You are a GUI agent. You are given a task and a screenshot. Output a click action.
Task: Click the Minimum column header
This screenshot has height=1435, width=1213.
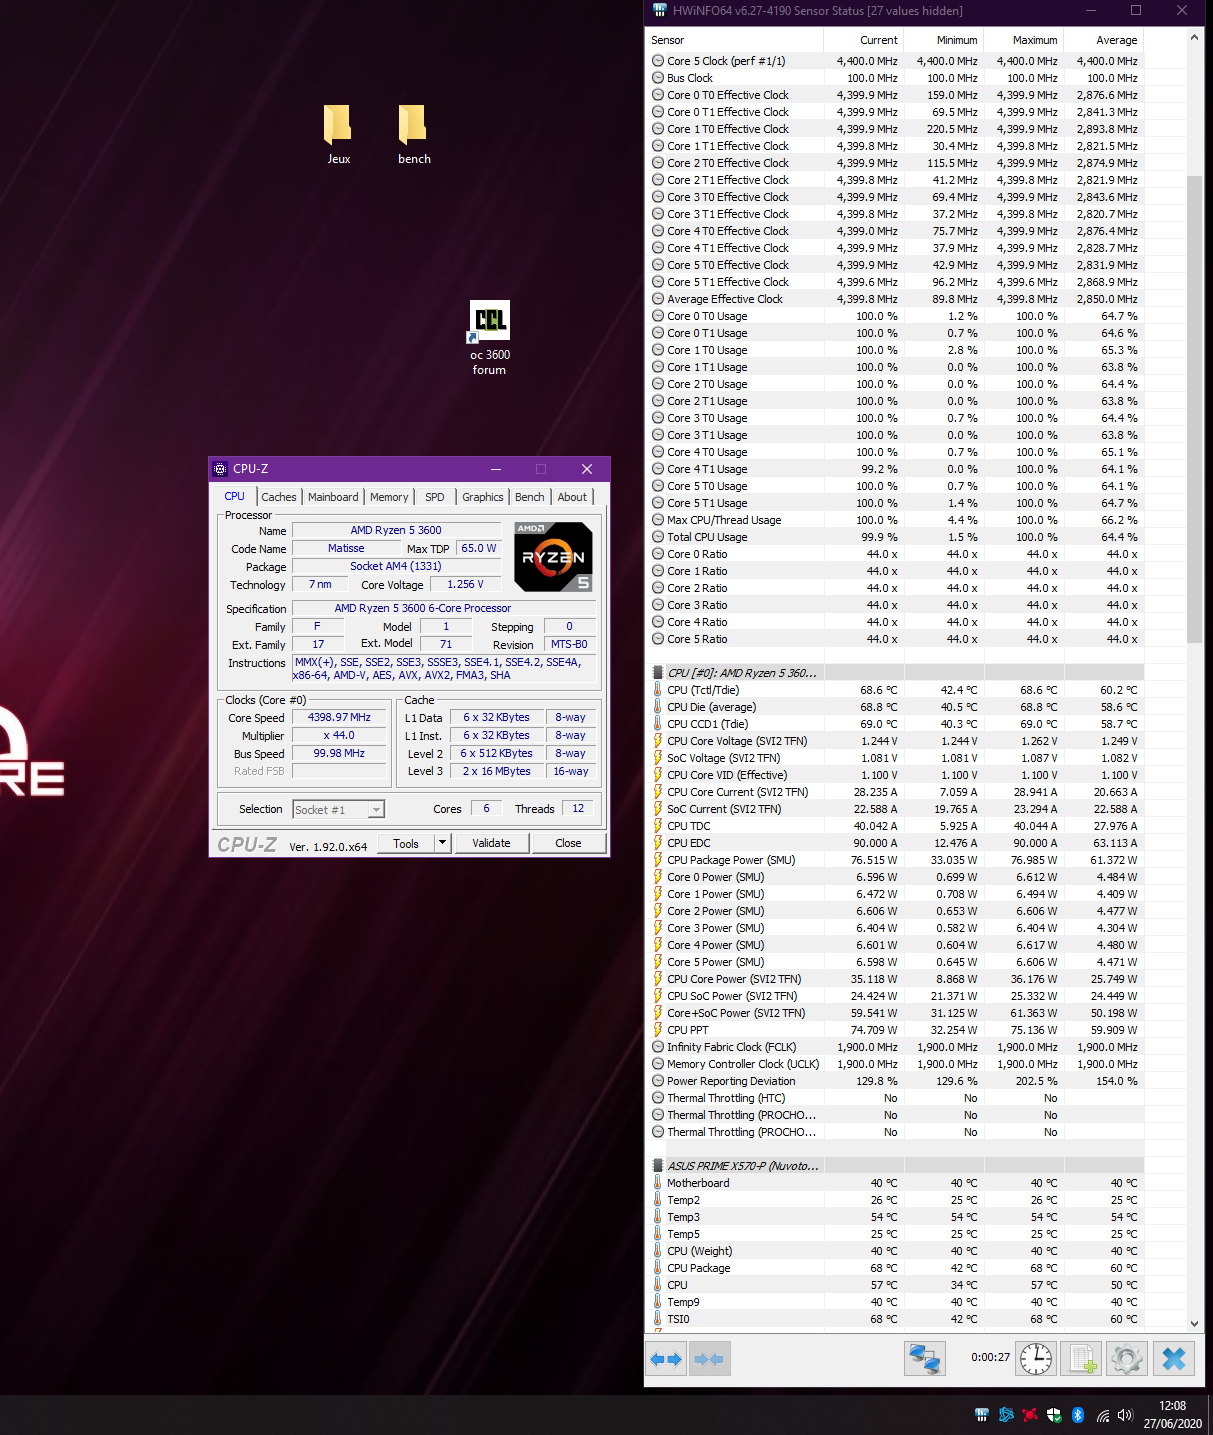point(944,40)
